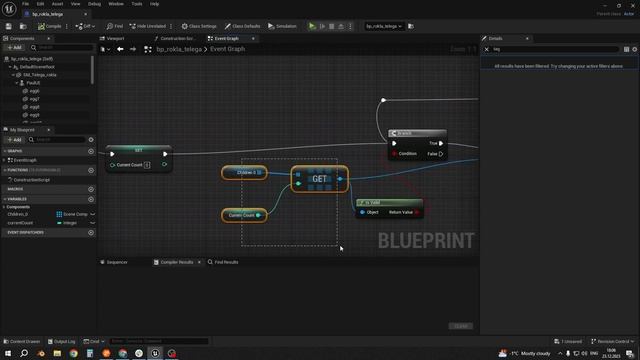Open Class Defaults

tap(242, 26)
